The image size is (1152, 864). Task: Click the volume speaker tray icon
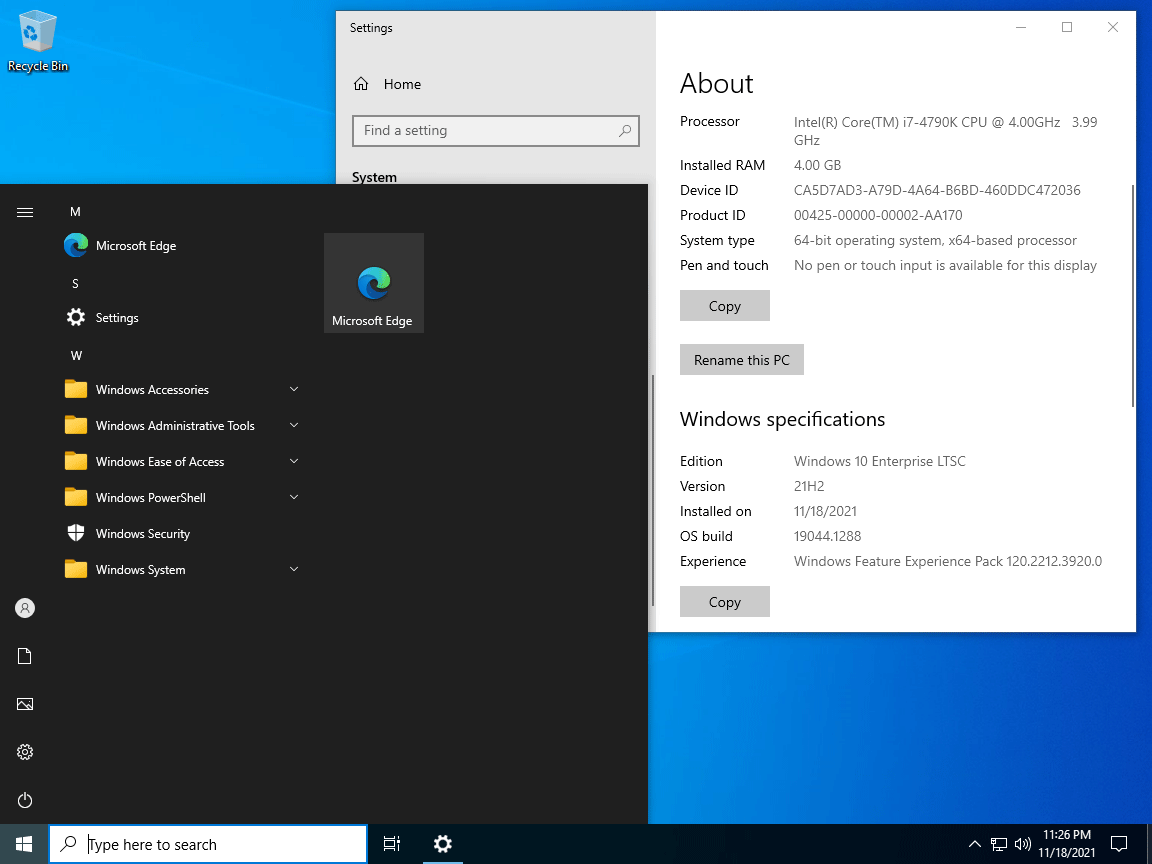1023,844
